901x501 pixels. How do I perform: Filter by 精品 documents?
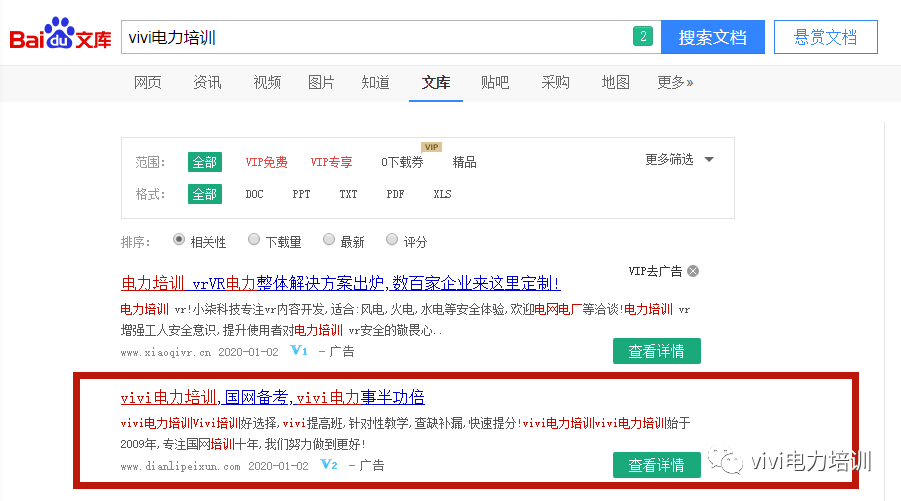[x=464, y=162]
